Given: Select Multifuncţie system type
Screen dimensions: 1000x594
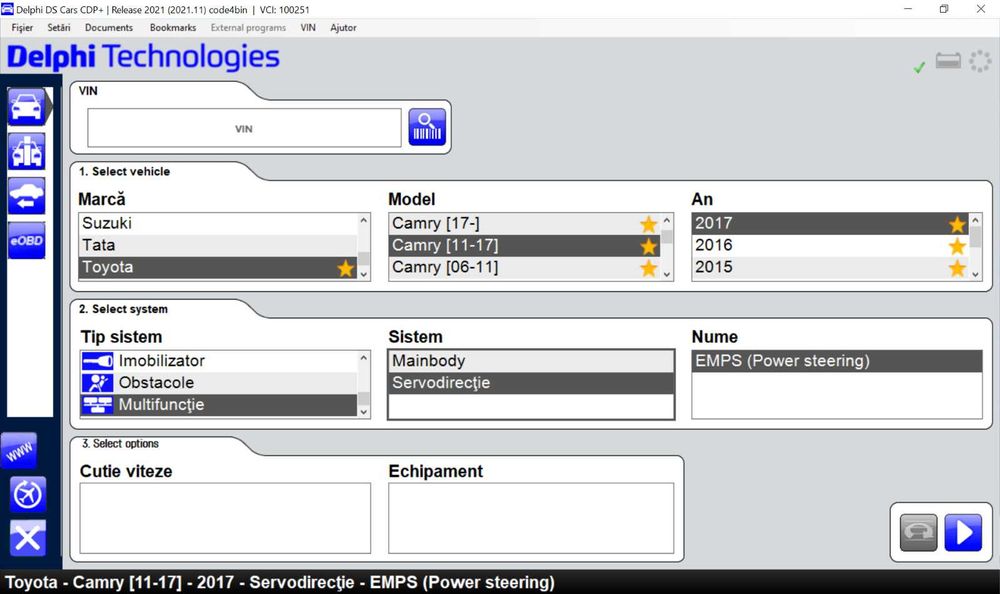Looking at the screenshot, I should click(218, 405).
